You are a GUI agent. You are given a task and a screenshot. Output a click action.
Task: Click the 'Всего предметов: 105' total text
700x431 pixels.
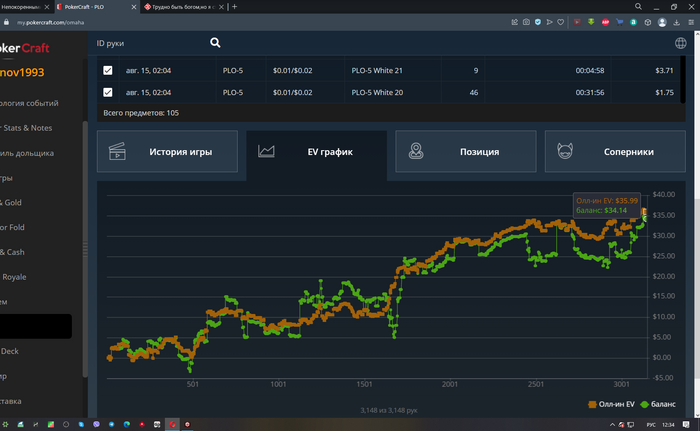click(x=141, y=113)
